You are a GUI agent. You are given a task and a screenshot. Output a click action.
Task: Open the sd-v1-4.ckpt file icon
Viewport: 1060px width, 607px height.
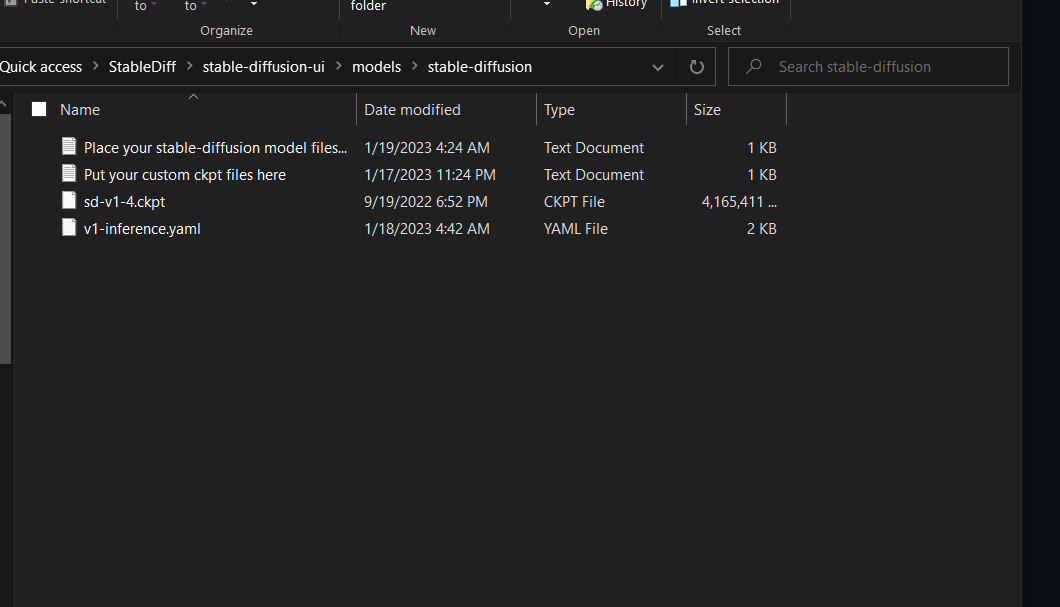tap(68, 201)
